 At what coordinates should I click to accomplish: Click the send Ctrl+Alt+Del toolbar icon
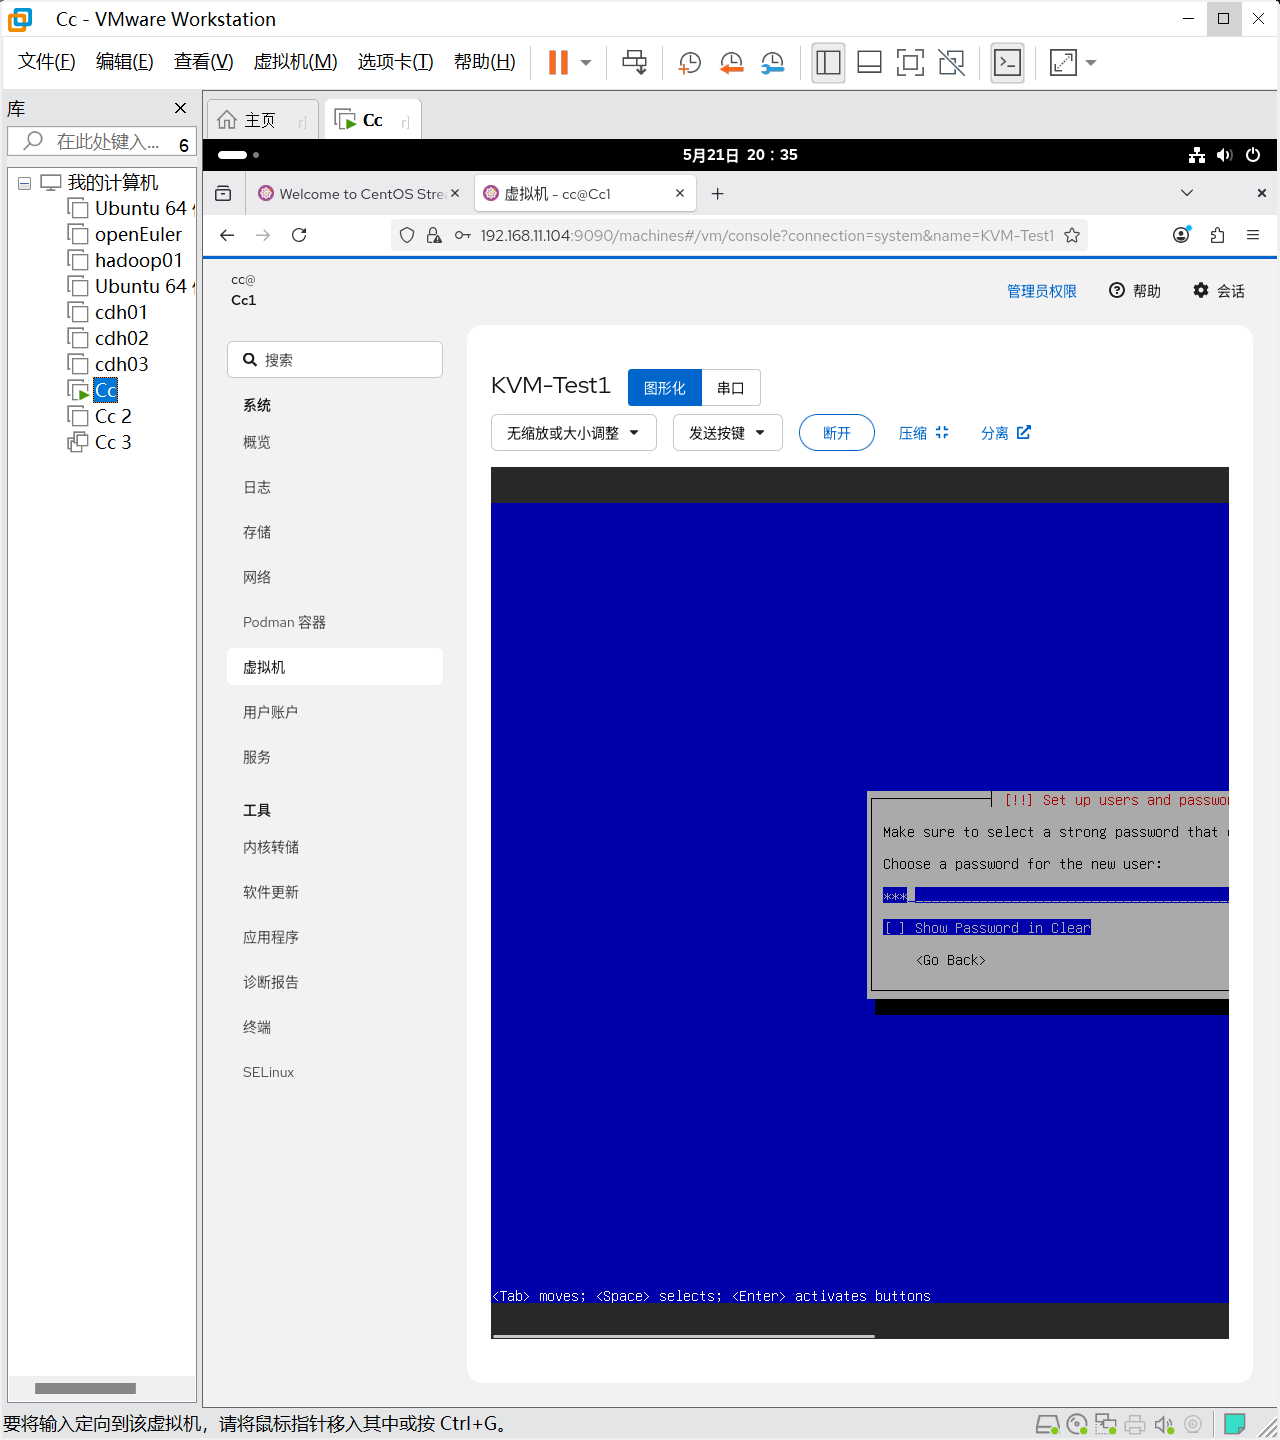tap(634, 62)
